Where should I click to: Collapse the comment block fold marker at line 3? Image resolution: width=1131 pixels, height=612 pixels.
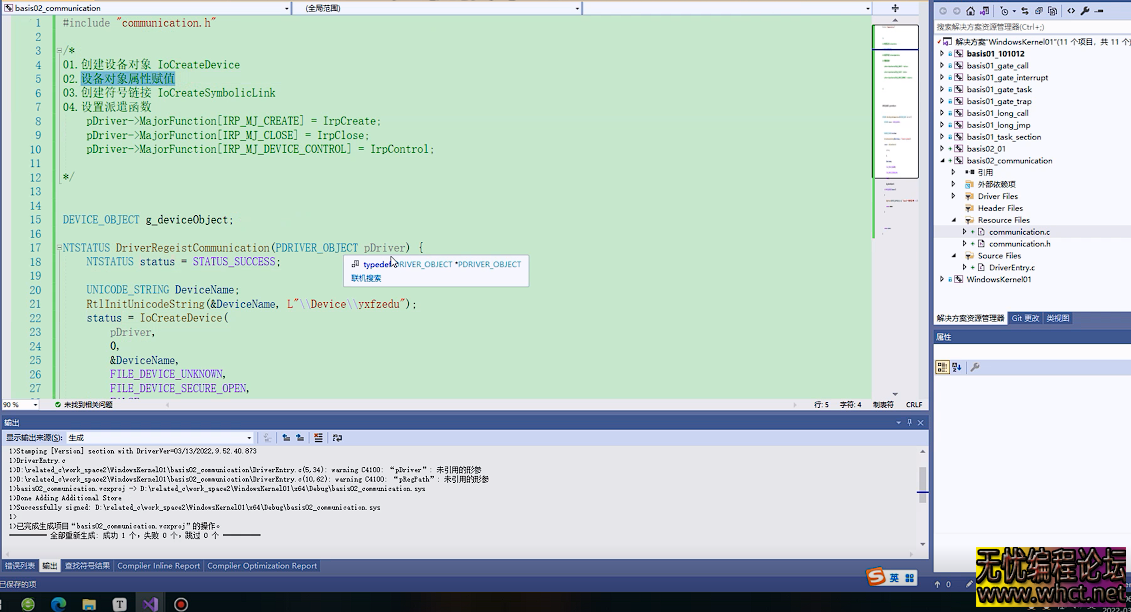click(x=59, y=51)
